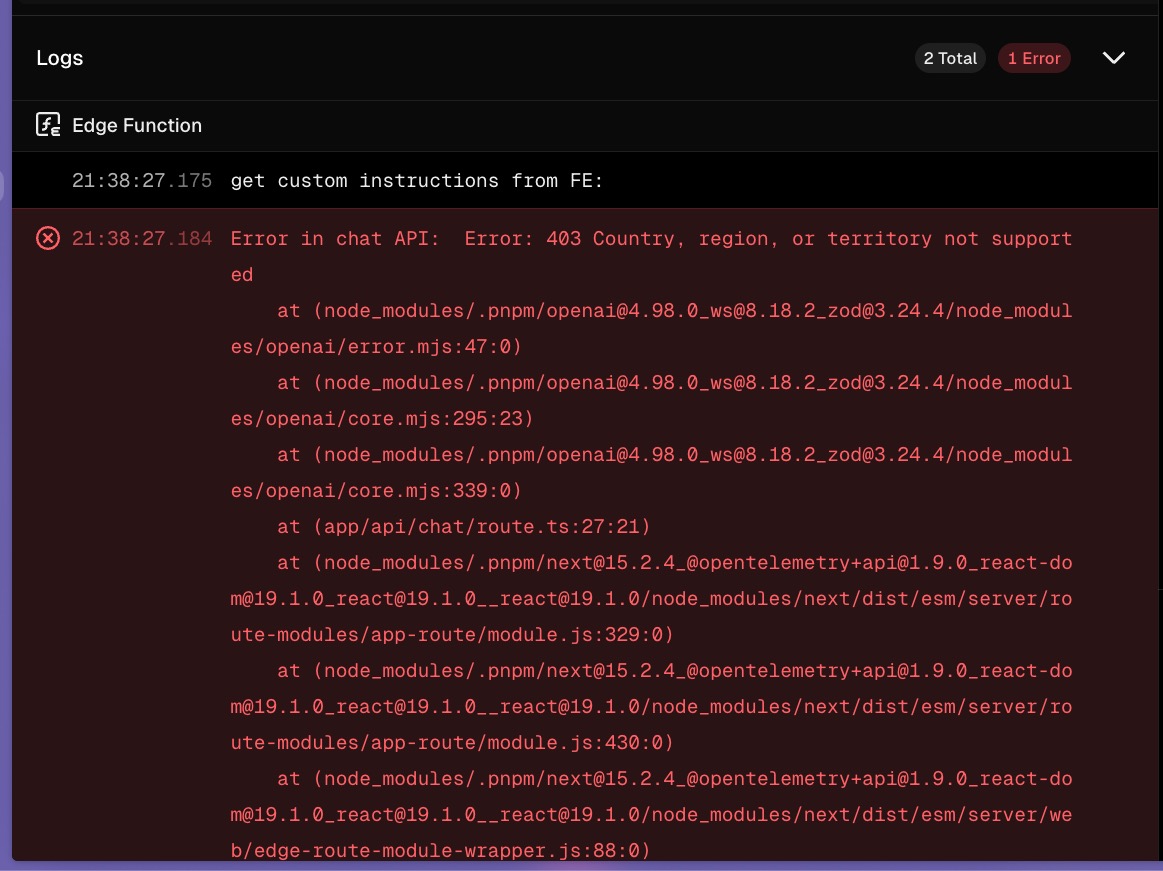Viewport: 1163px width, 871px height.
Task: Click stack line 'es/openai/error.mjs:47:0)'
Action: click(376, 346)
